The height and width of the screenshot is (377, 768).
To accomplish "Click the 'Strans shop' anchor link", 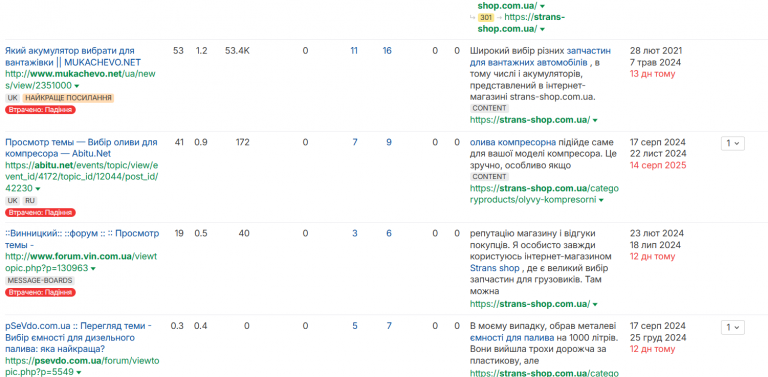I will coord(495,268).
